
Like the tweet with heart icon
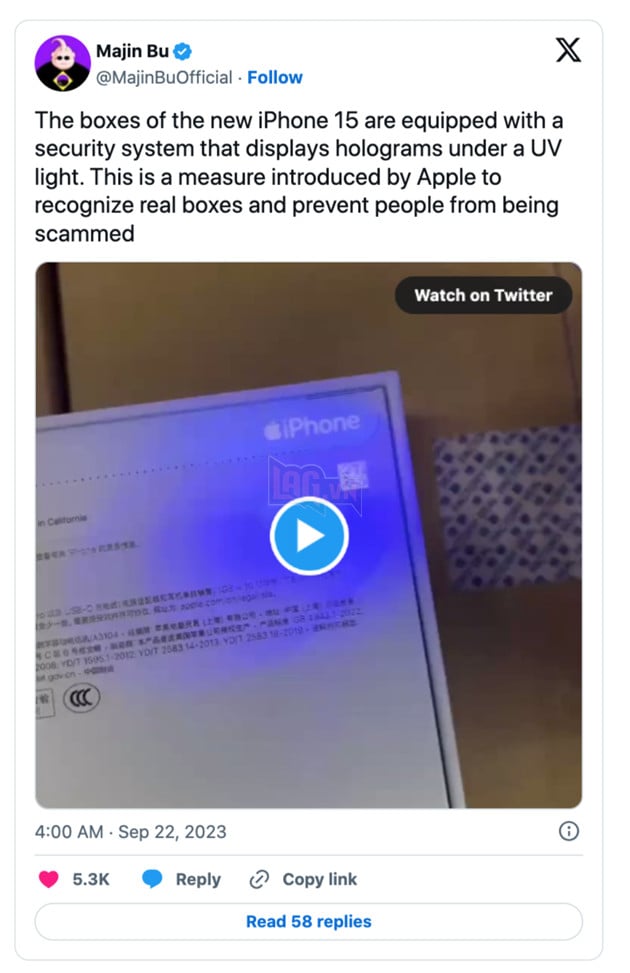click(48, 879)
